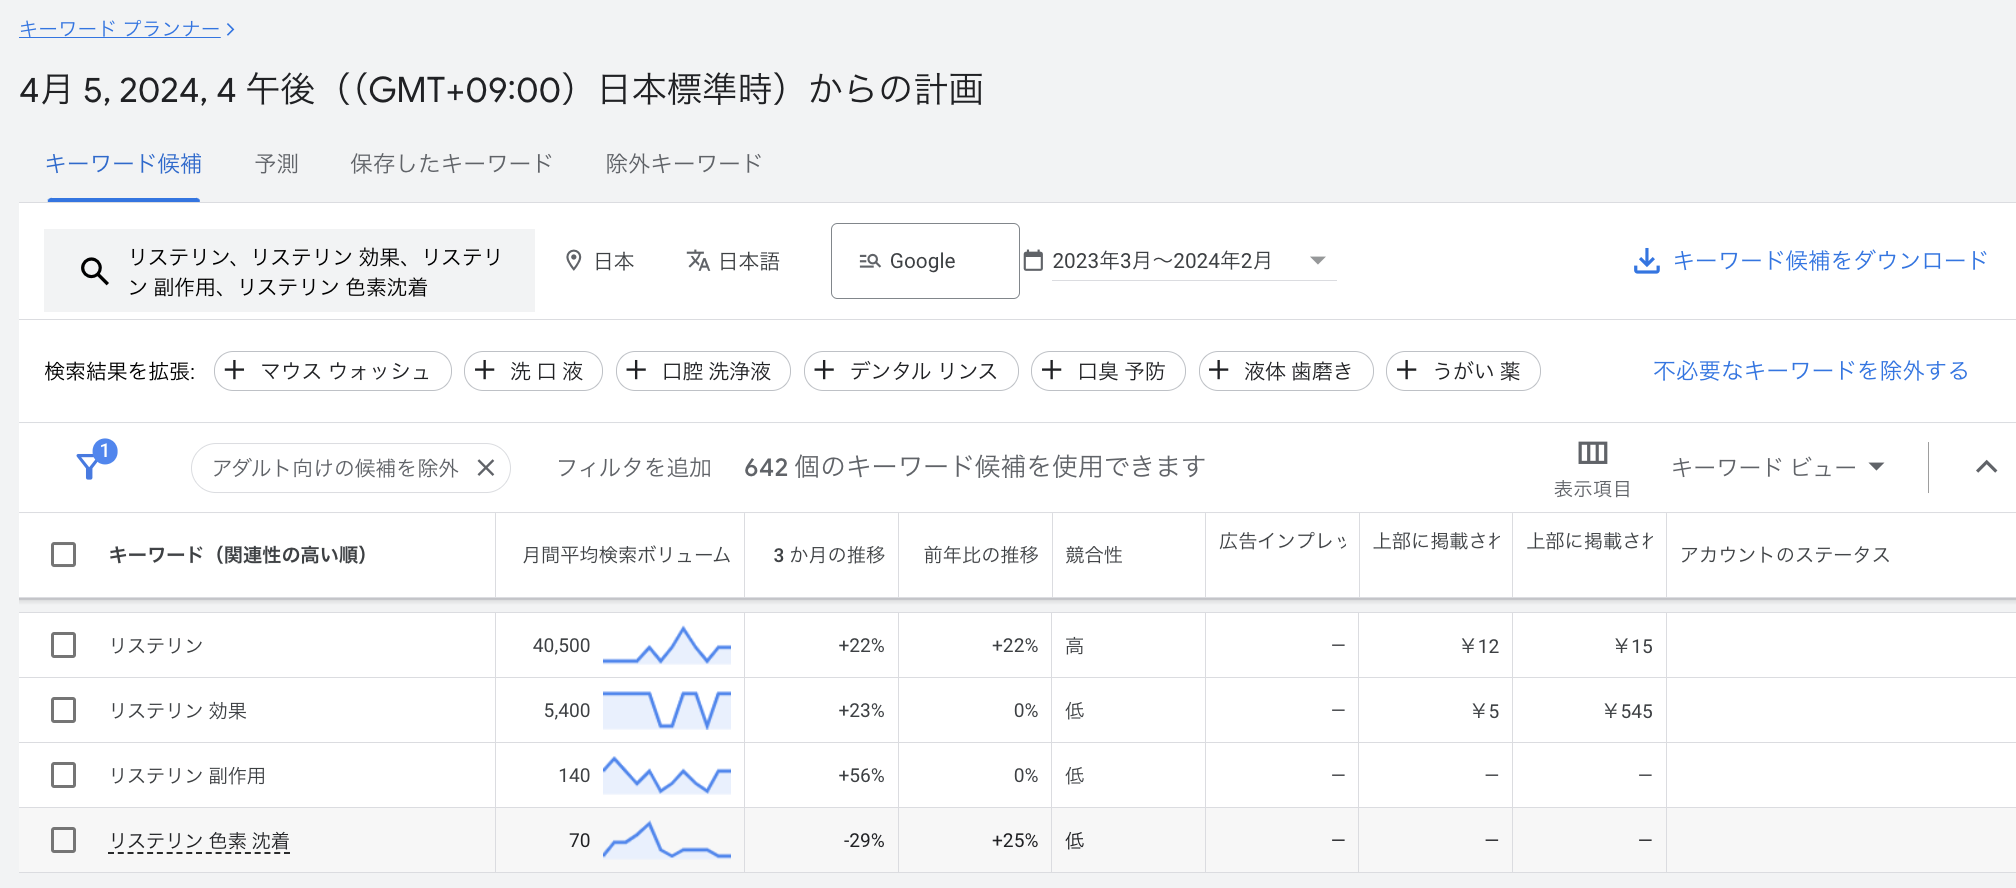Click the sparkline chart in リステリン row

pyautogui.click(x=667, y=645)
